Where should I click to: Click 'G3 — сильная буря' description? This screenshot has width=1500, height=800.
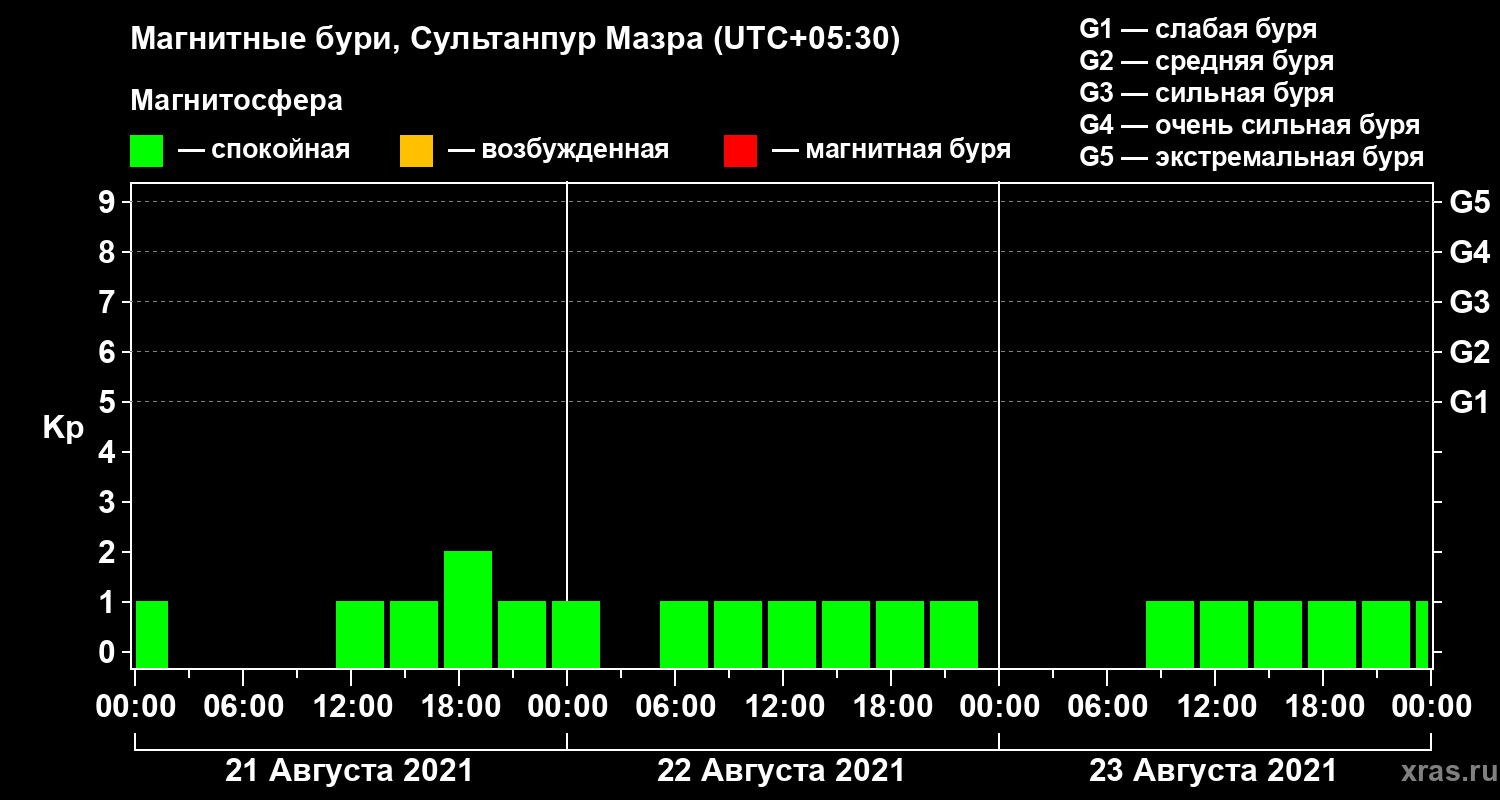coord(1207,93)
